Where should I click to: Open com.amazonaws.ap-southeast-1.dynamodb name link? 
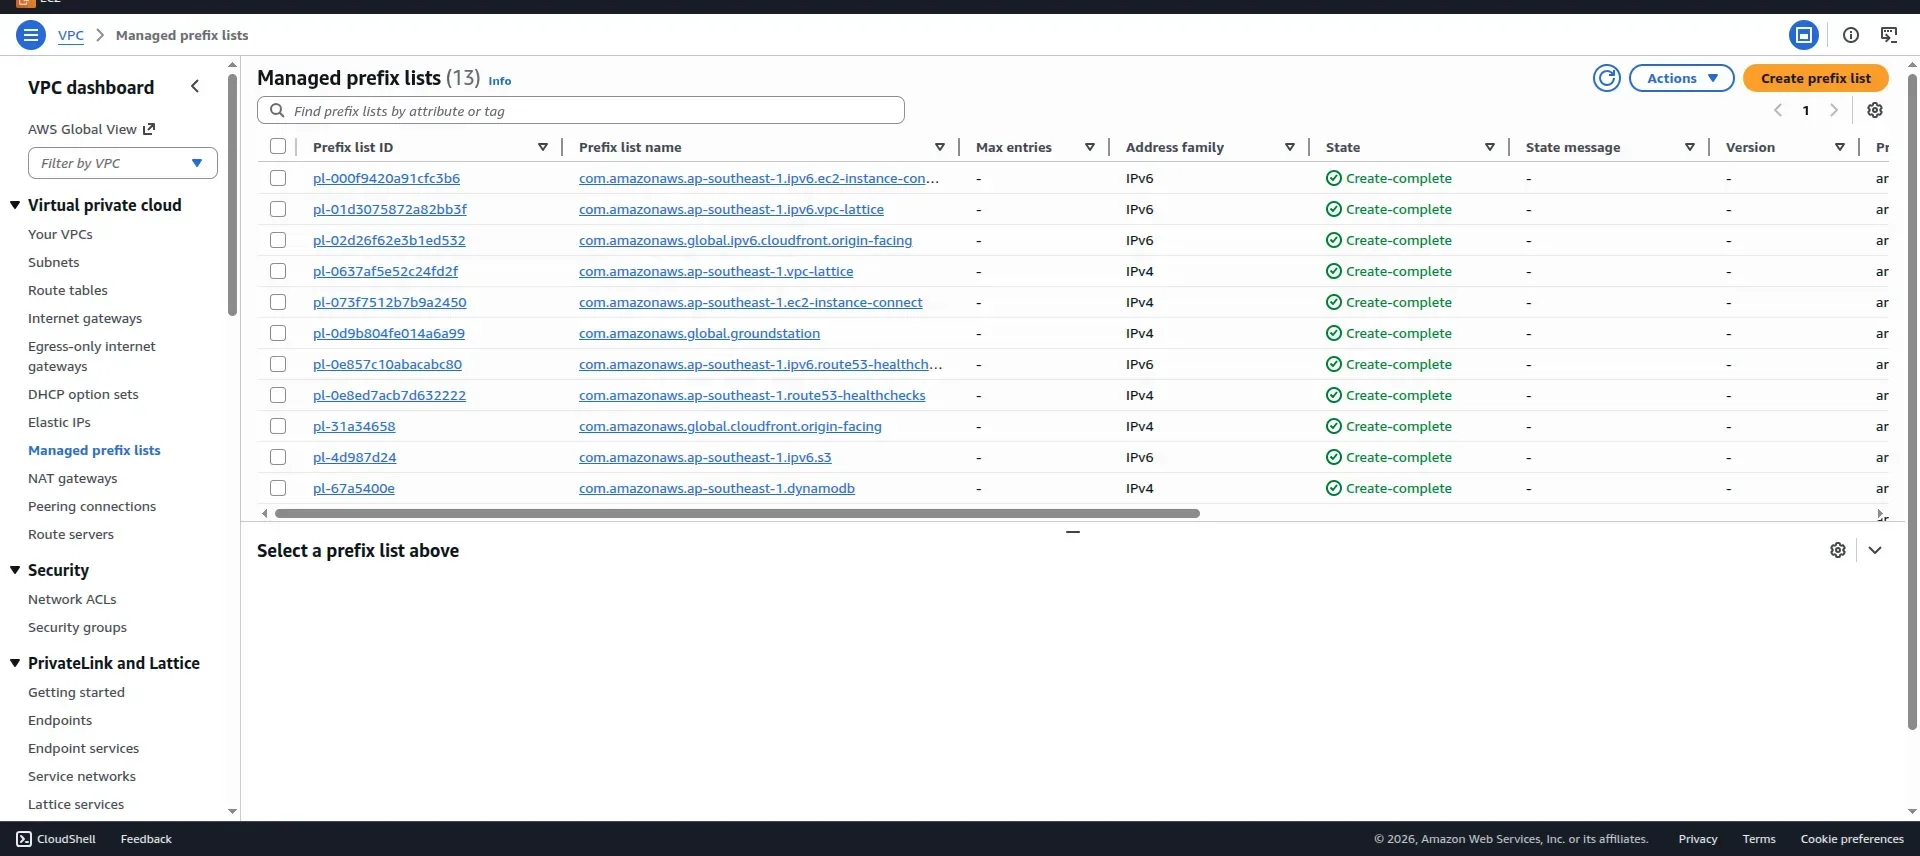(717, 488)
